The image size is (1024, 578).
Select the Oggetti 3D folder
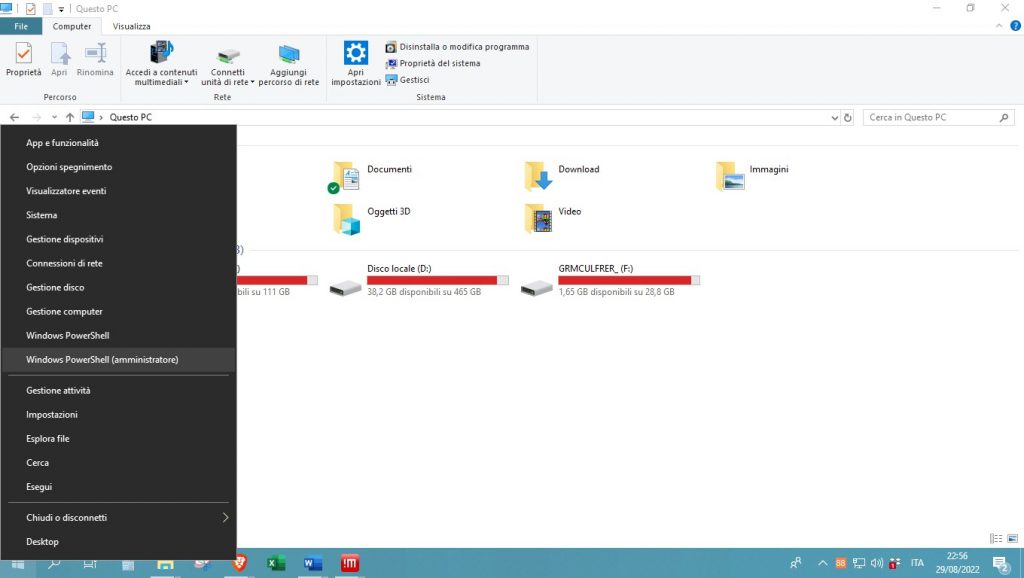click(346, 219)
